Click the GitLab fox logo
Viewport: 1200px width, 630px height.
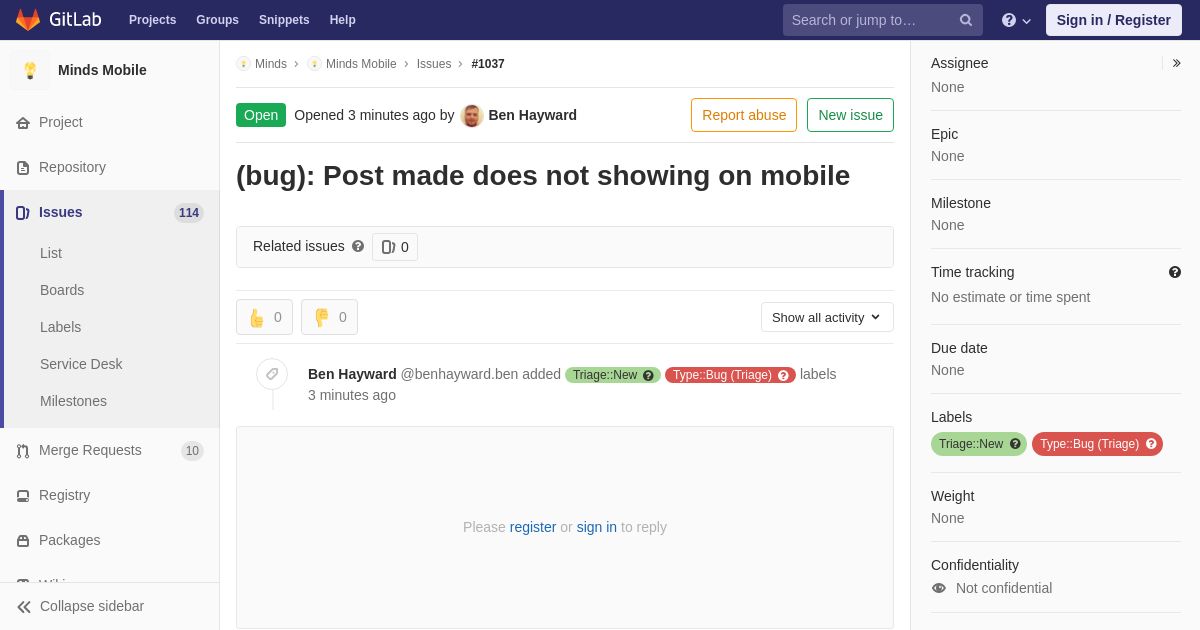[28, 20]
